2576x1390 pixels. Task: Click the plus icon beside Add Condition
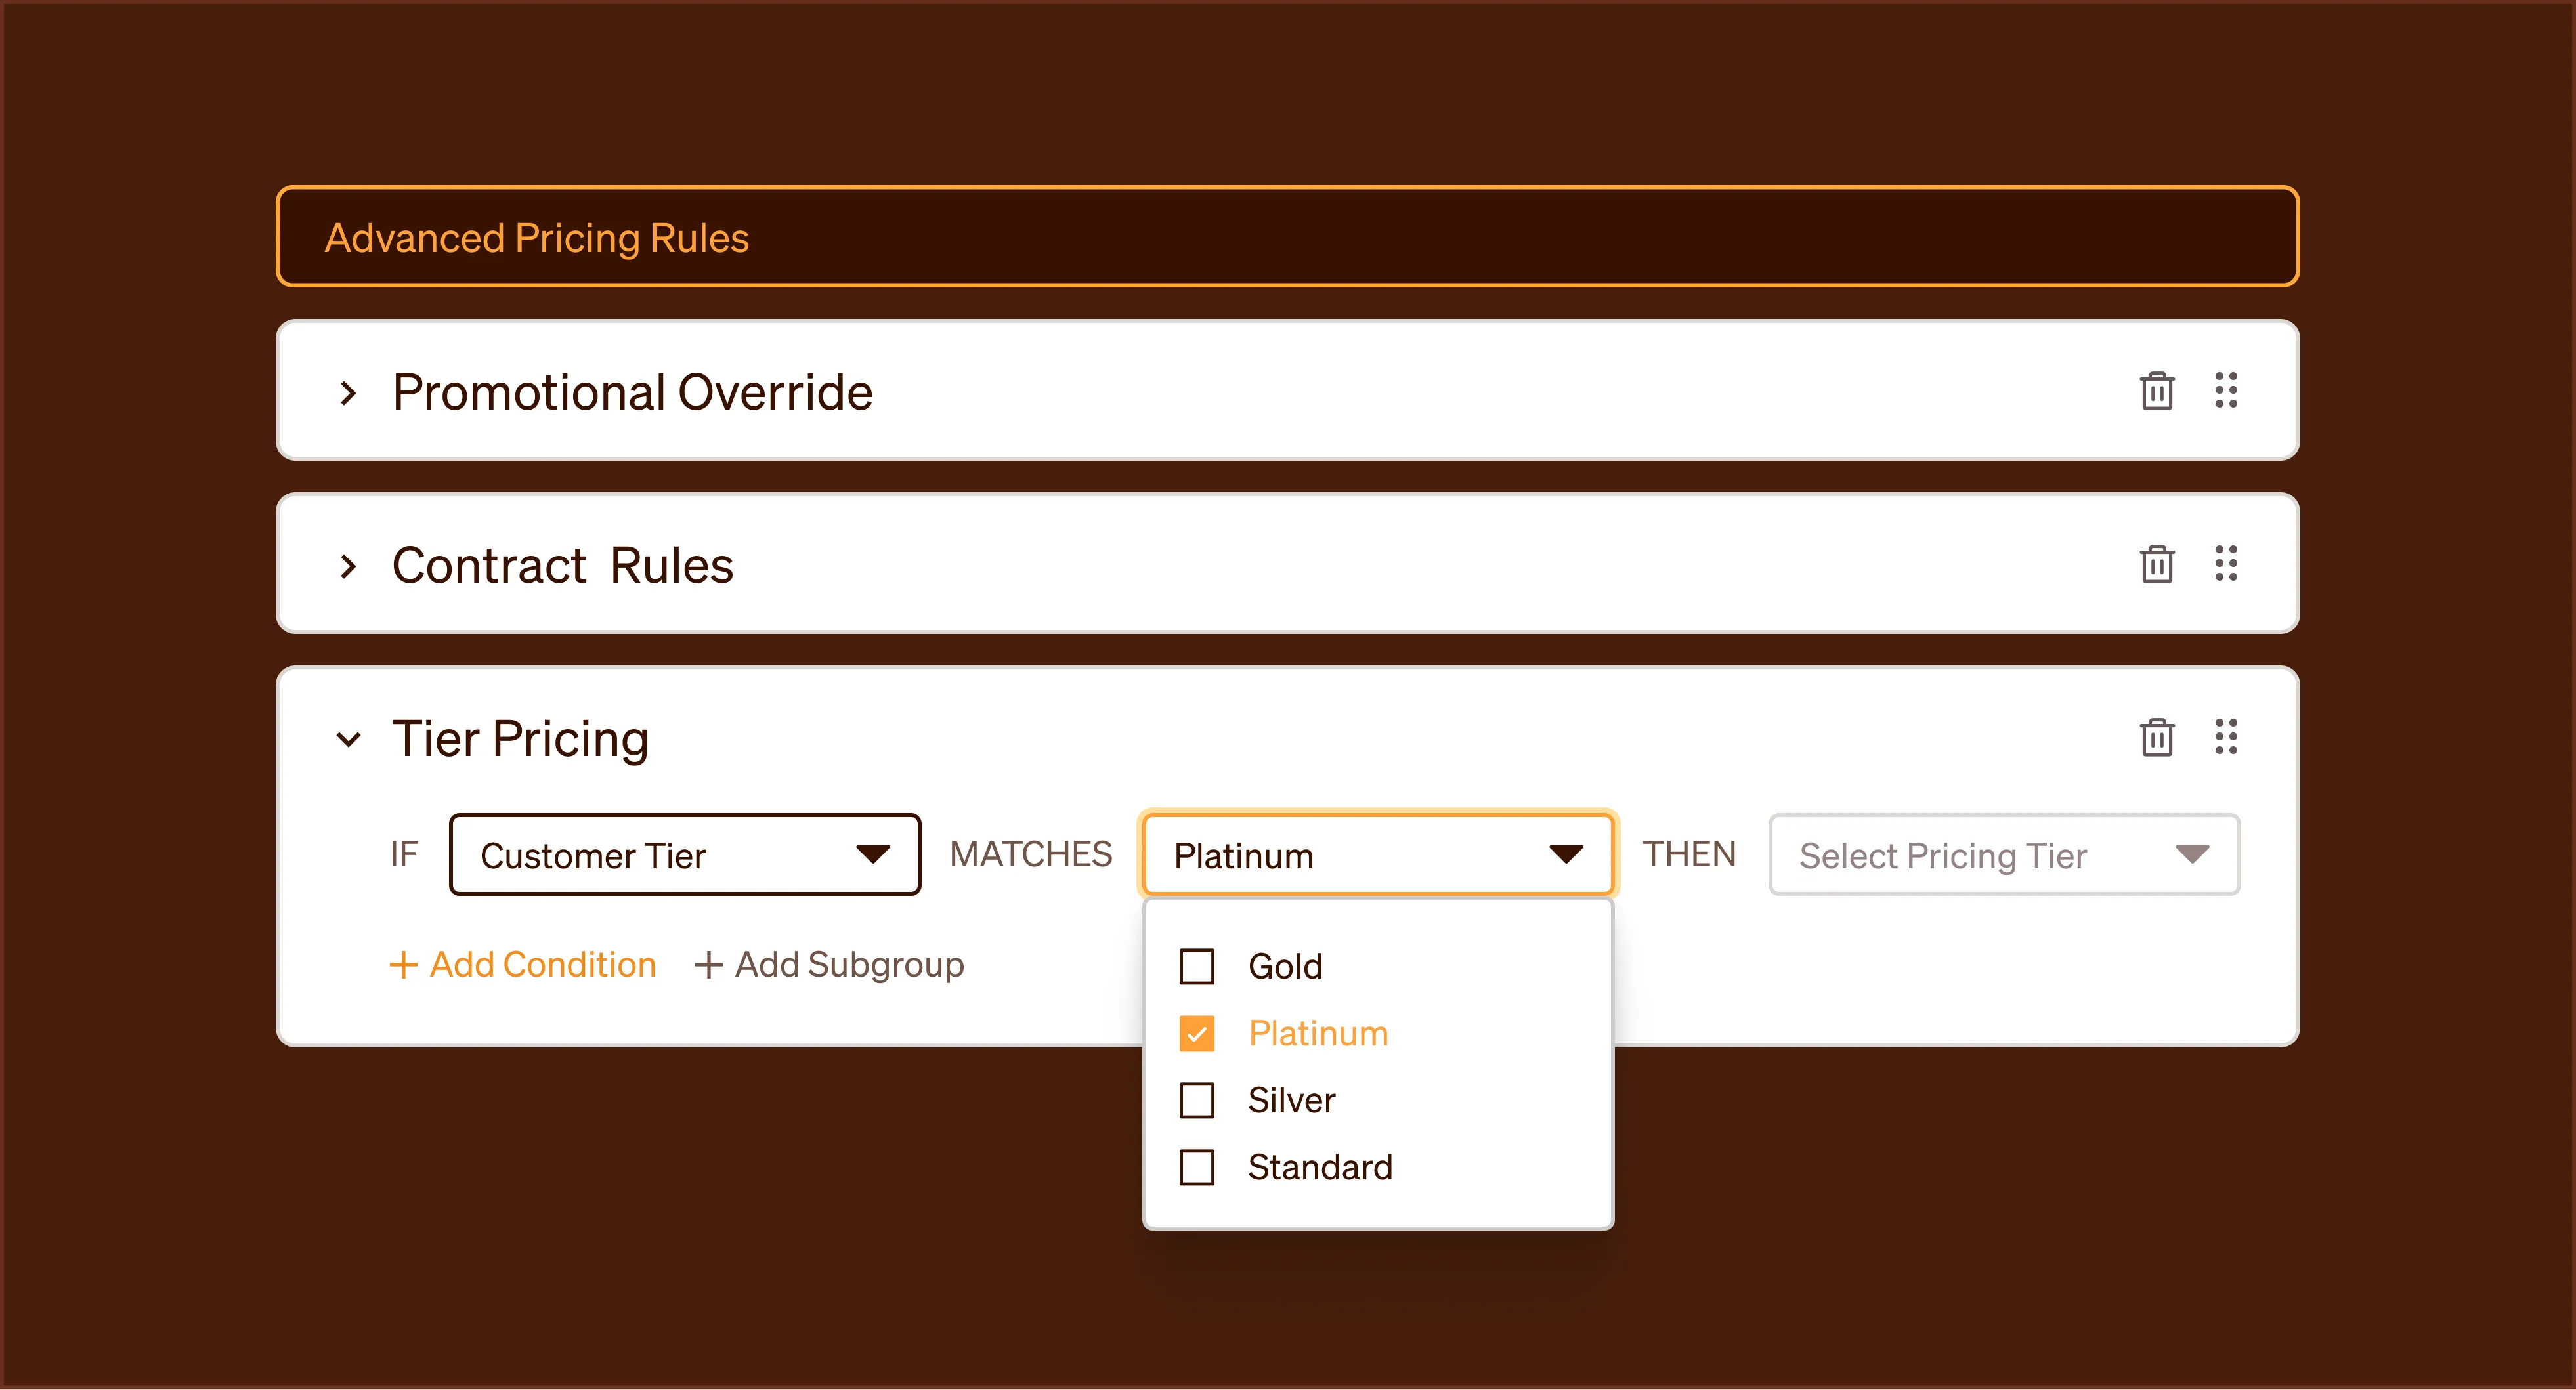403,965
